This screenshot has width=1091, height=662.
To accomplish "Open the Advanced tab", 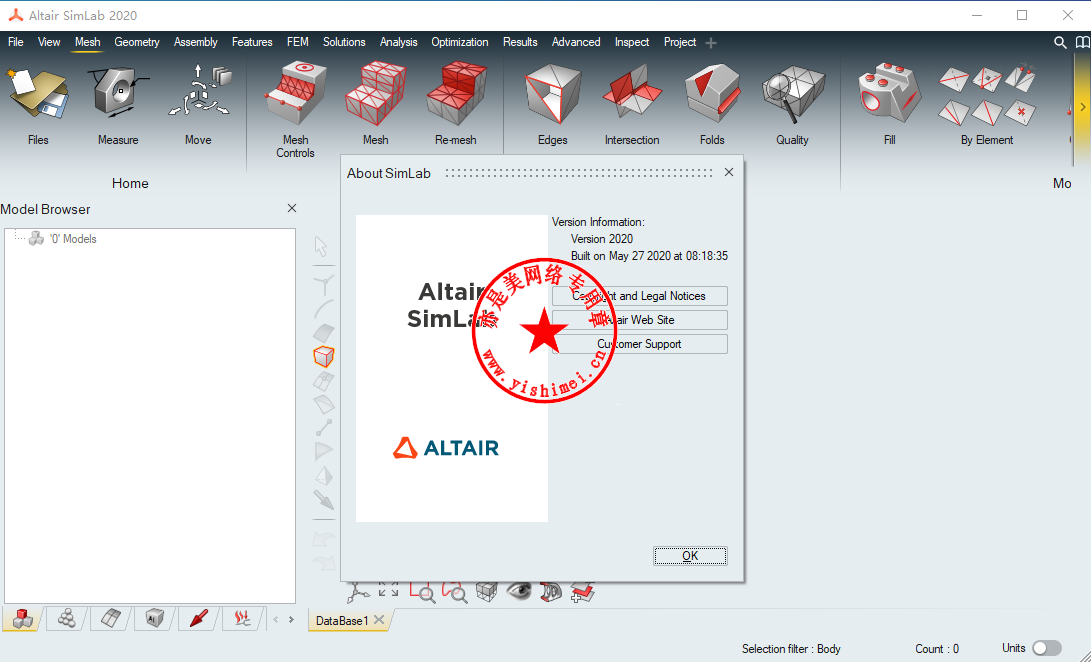I will tap(576, 42).
